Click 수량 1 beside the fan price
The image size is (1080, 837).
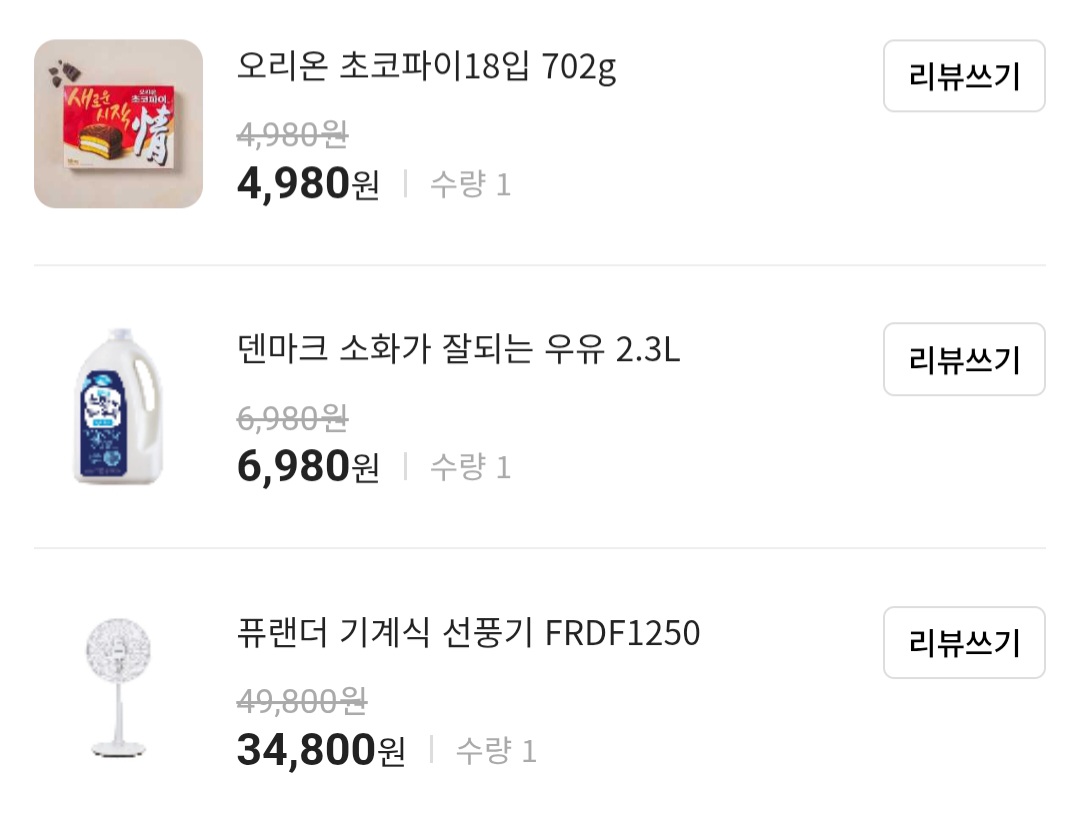point(496,751)
